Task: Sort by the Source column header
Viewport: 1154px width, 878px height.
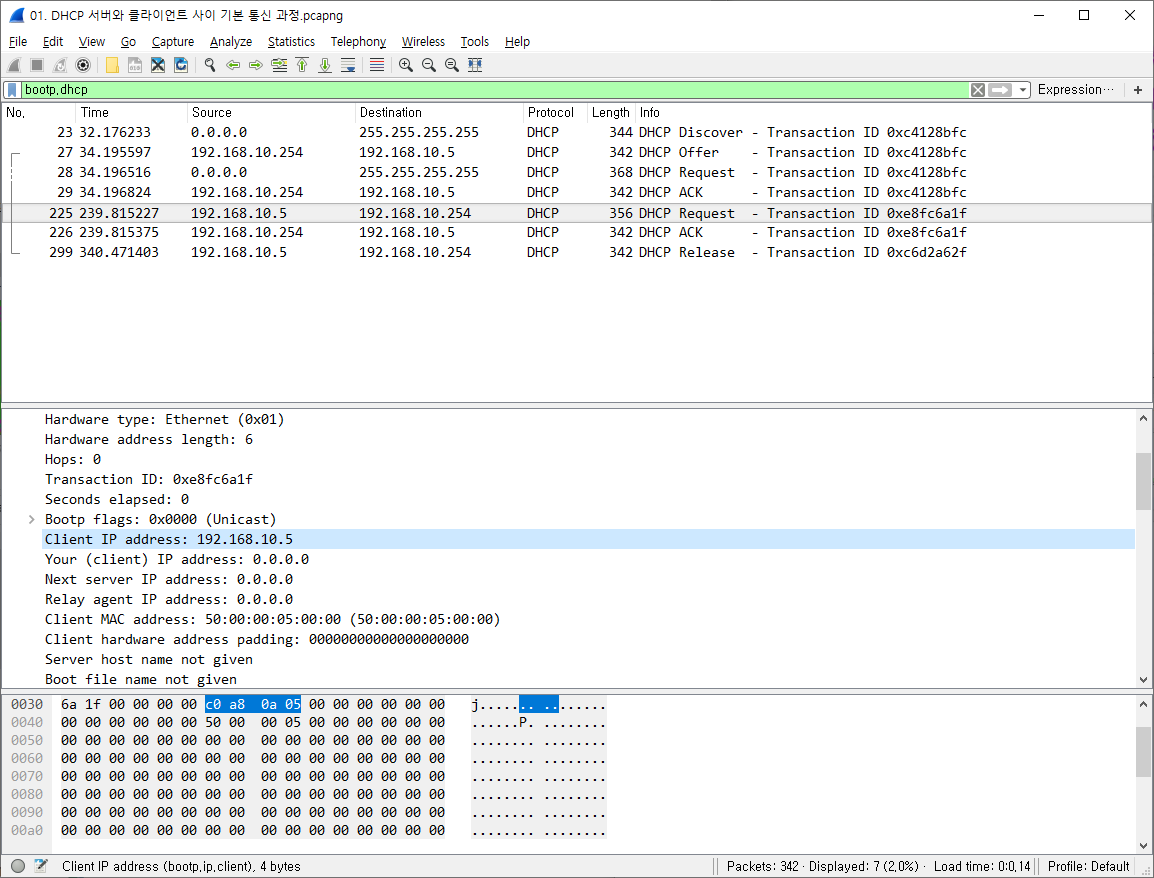Action: [271, 113]
